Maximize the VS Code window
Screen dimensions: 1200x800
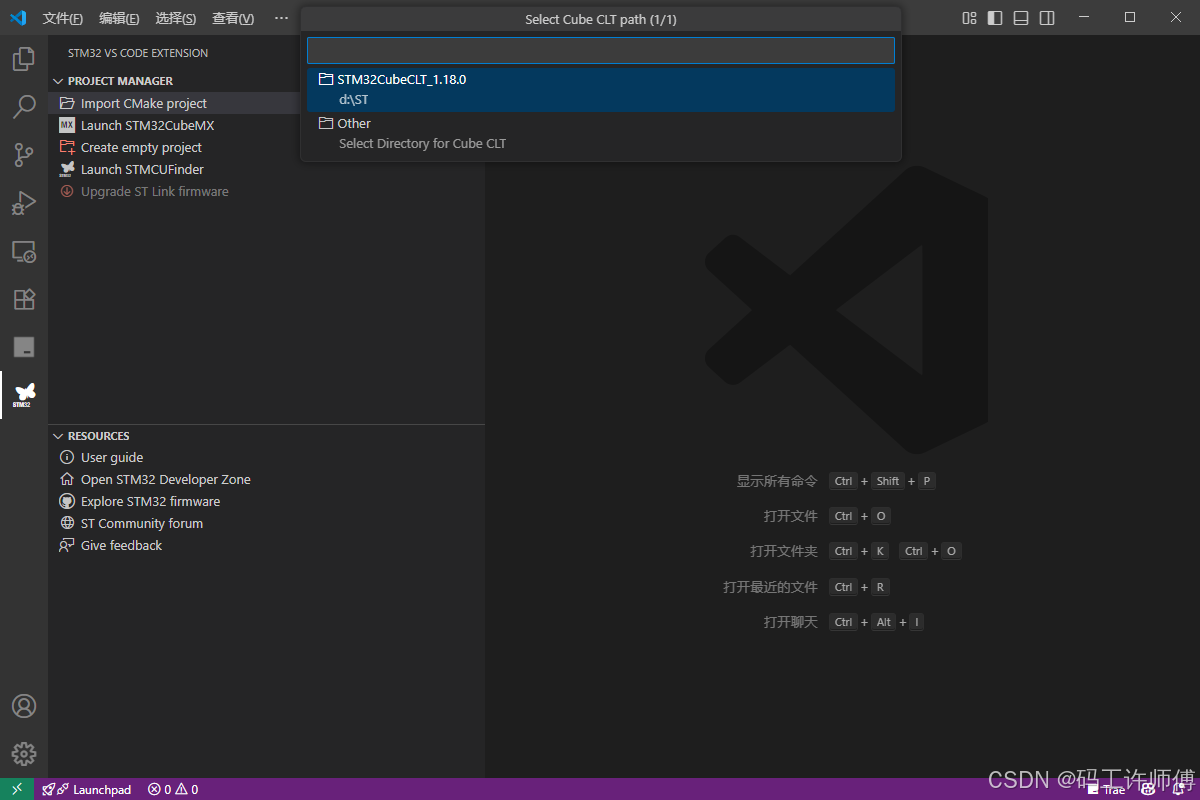1130,18
